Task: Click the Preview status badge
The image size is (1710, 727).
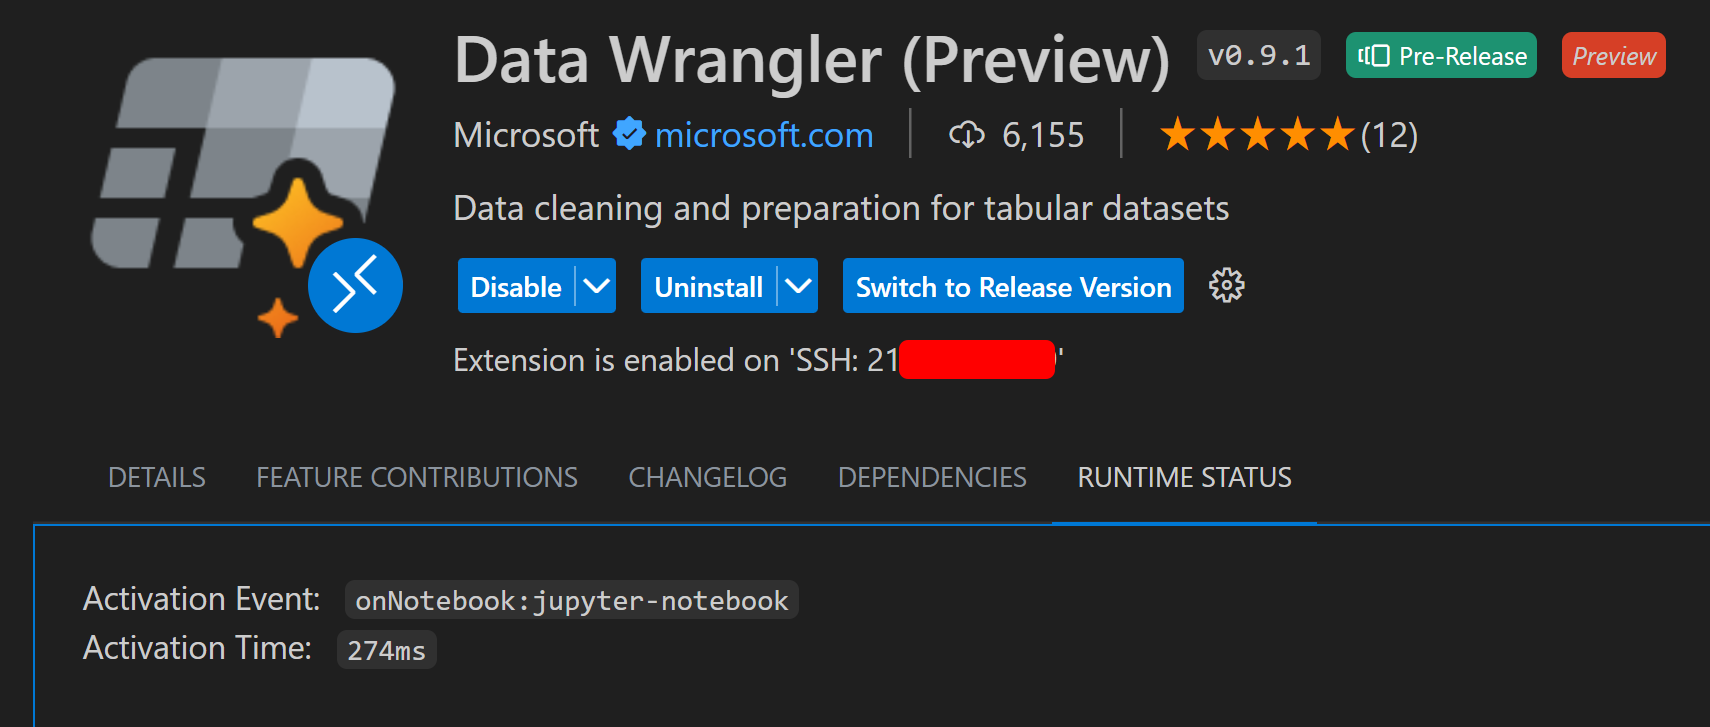Action: coord(1613,55)
